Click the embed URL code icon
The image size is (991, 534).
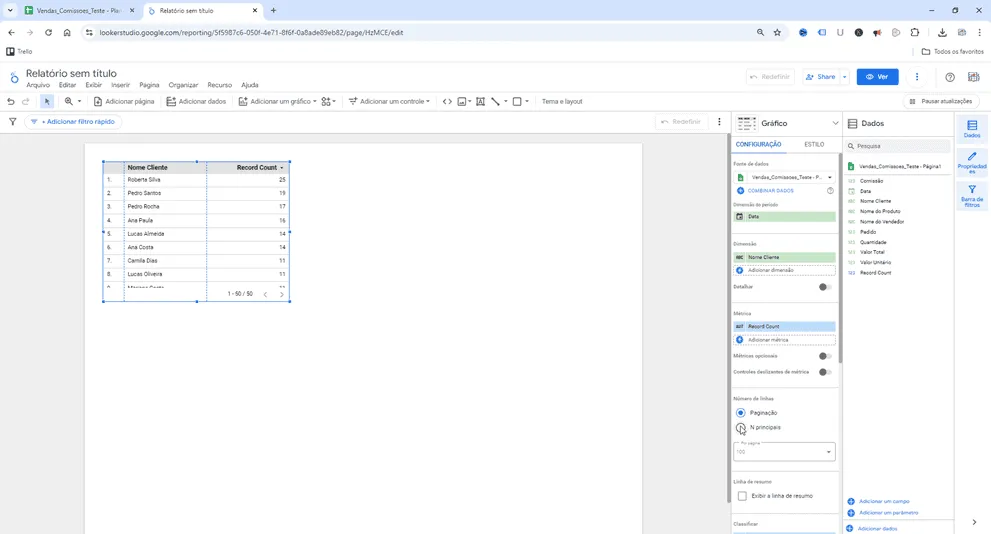(x=447, y=102)
